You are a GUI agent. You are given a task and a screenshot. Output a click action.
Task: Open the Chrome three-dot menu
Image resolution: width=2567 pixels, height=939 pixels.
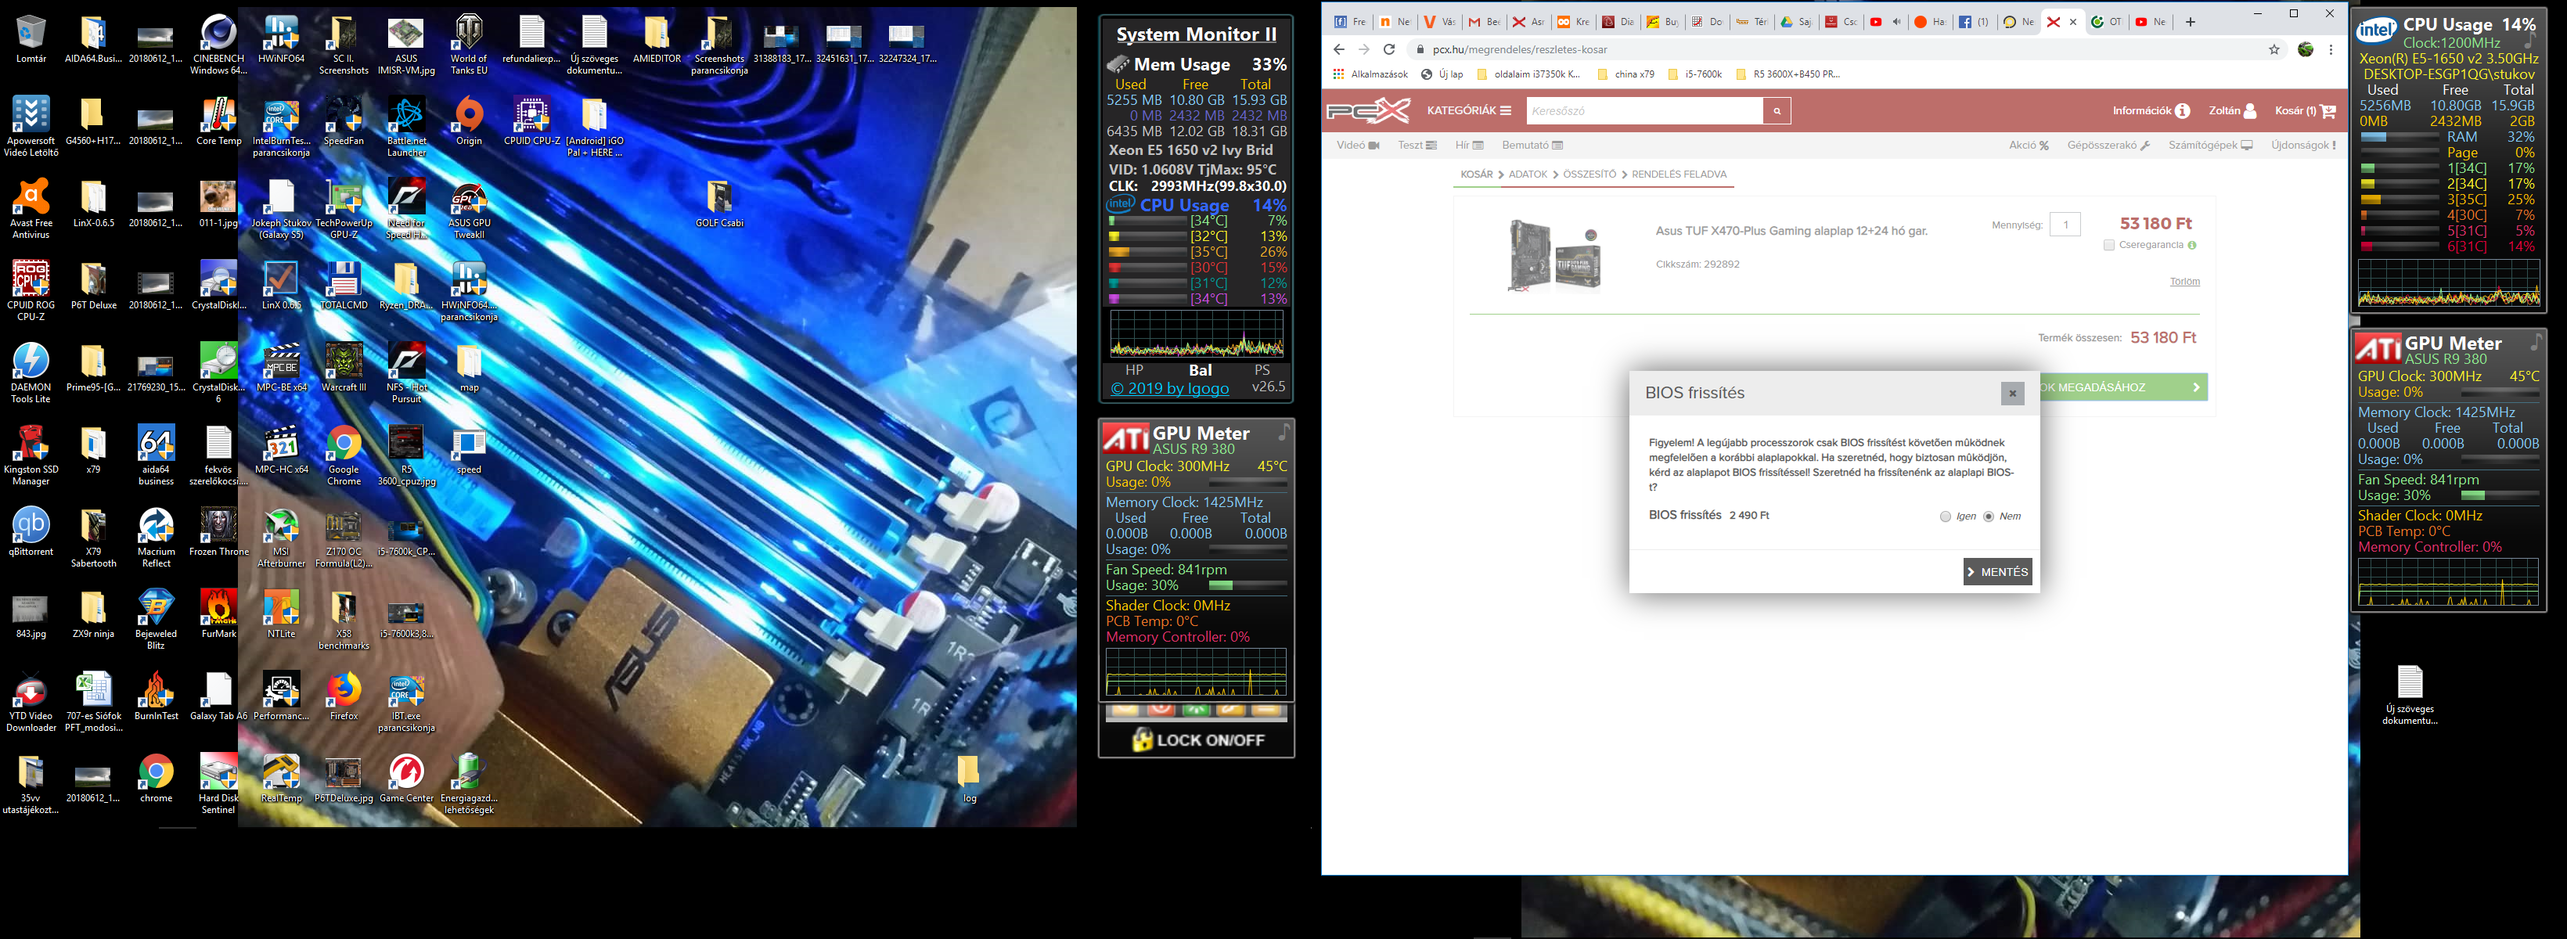coord(2331,50)
